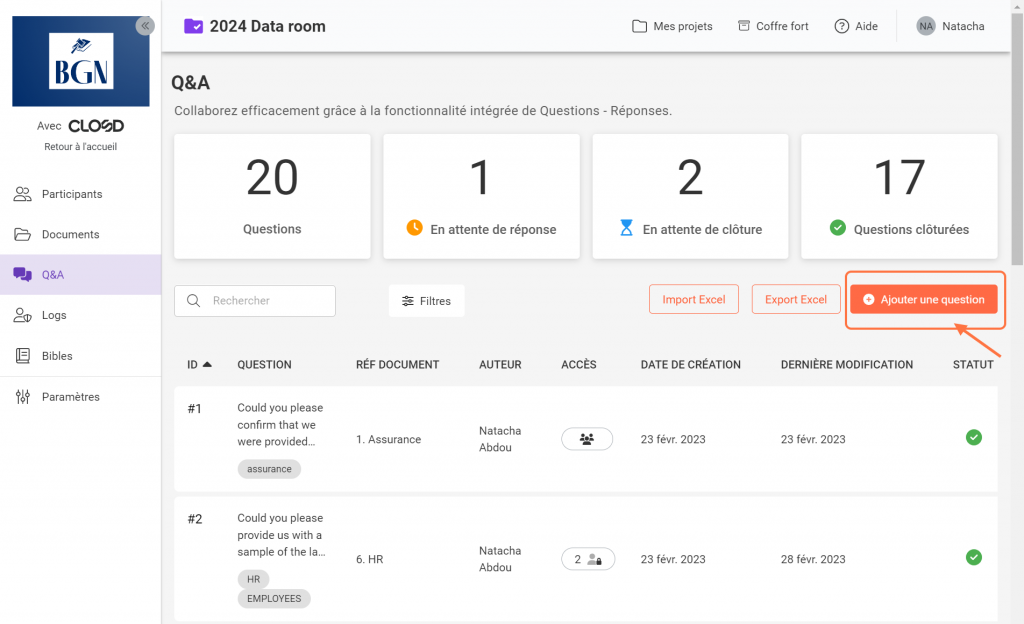1024x624 pixels.
Task: Open Natacha user account menu
Action: tap(962, 26)
